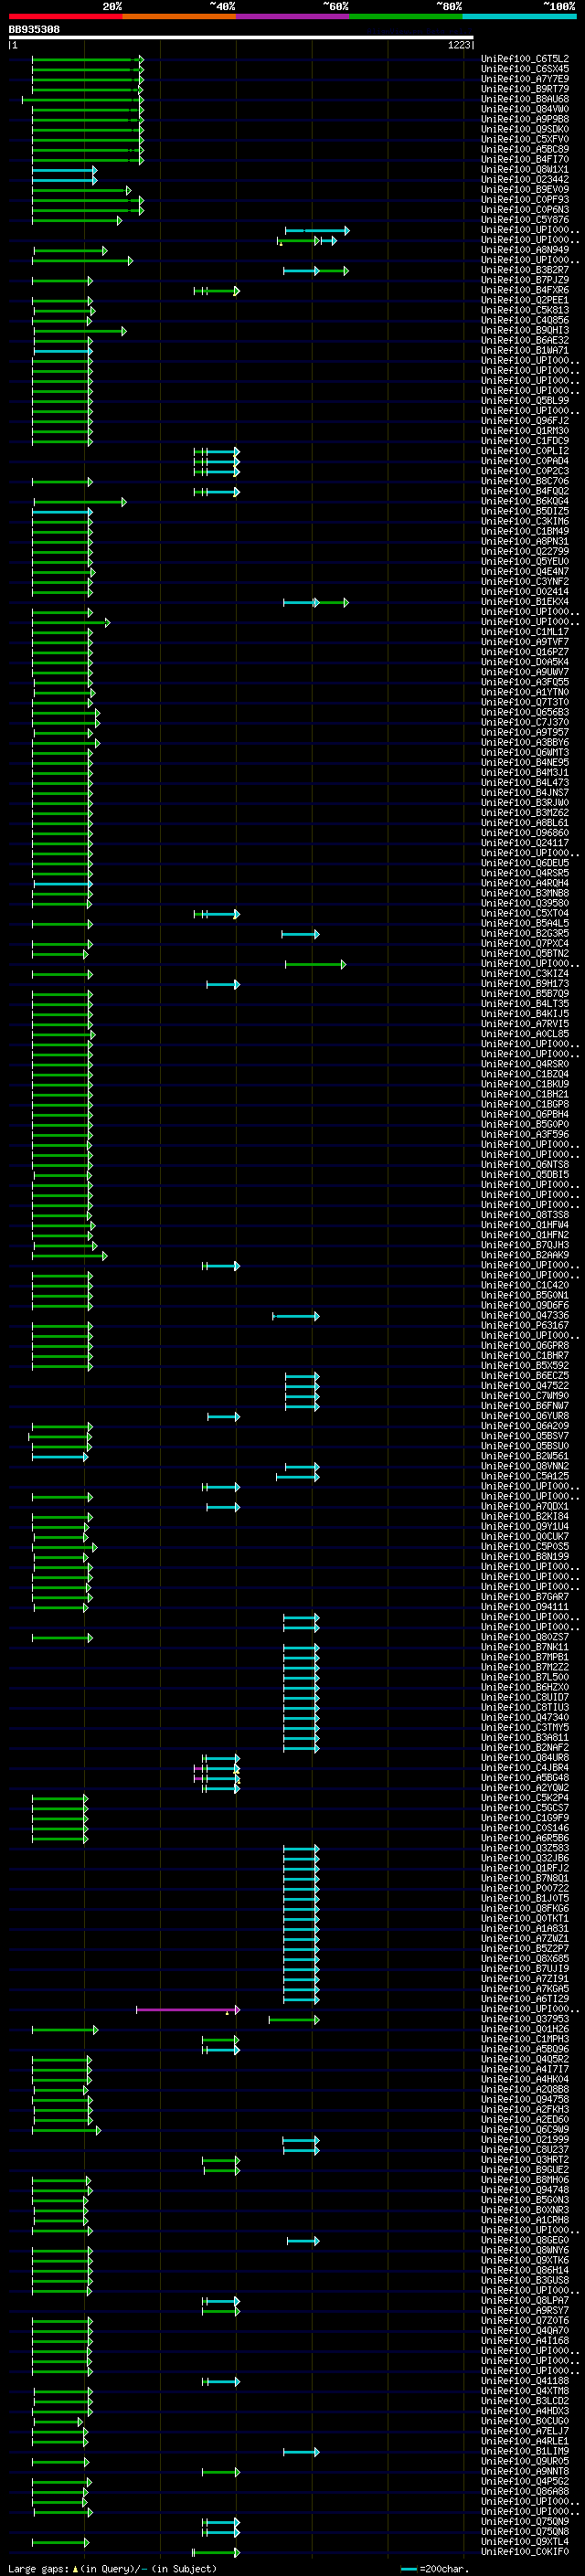Open hit UniRef100_C6SX45
The image size is (585, 2576).
coord(525,69)
